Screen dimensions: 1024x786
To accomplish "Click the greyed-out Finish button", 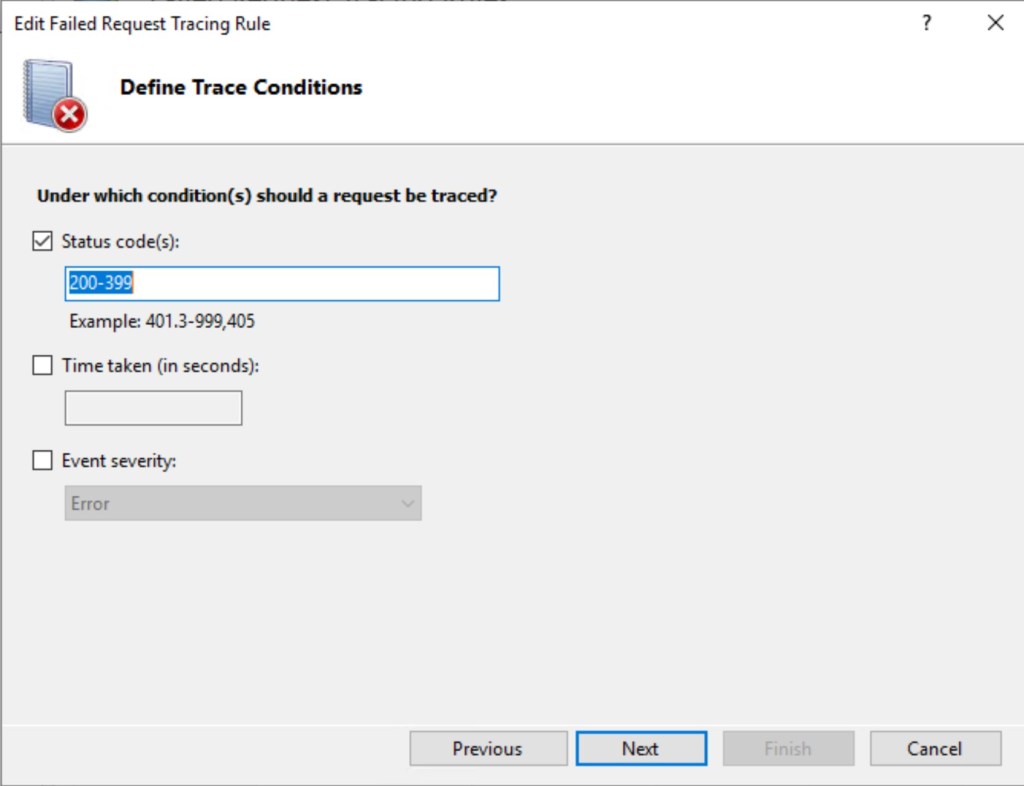I will pyautogui.click(x=788, y=749).
